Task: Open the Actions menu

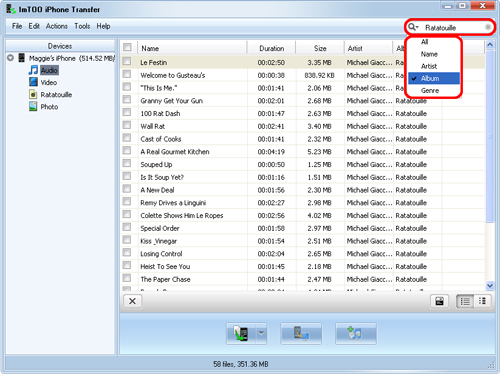Action: pos(57,26)
